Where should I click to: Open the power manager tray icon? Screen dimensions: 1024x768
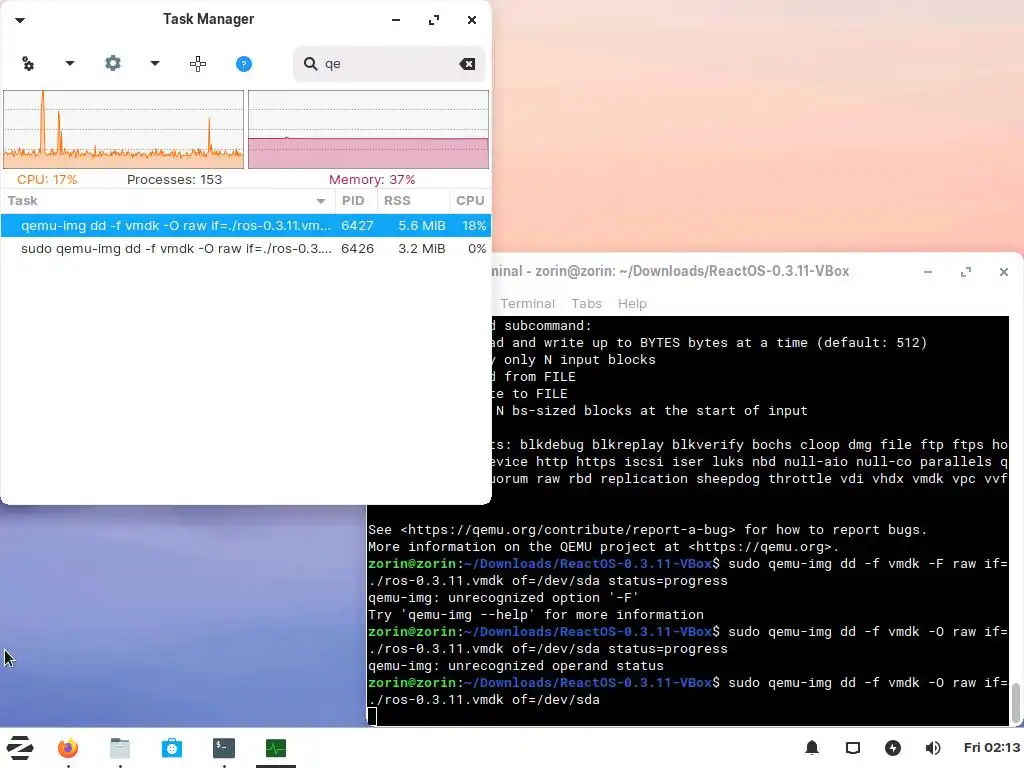click(893, 748)
